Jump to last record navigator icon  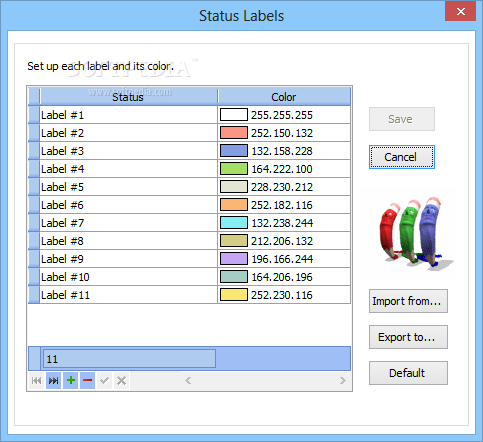pos(53,380)
